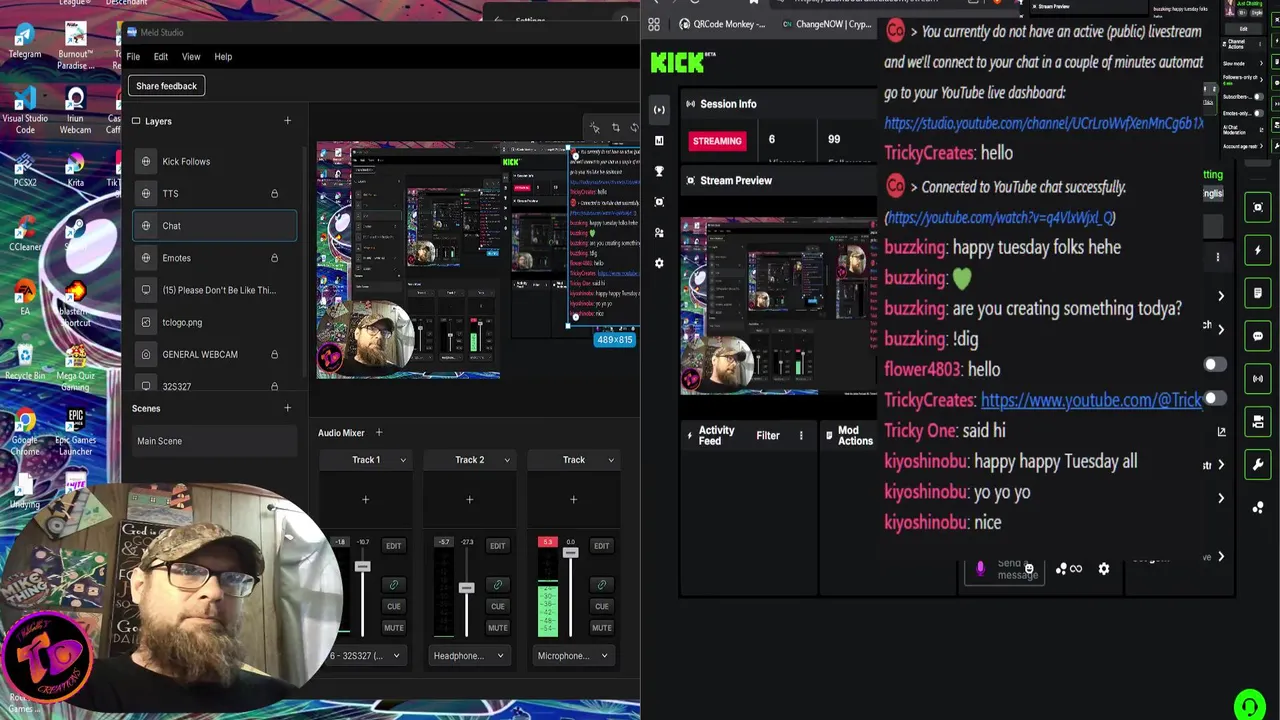1280x720 pixels.
Task: Click the lightning bolt icon in Kick right panel
Action: click(1258, 250)
